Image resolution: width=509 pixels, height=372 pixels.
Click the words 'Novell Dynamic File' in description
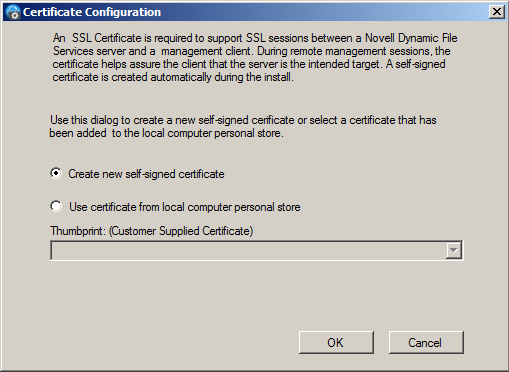(411, 38)
